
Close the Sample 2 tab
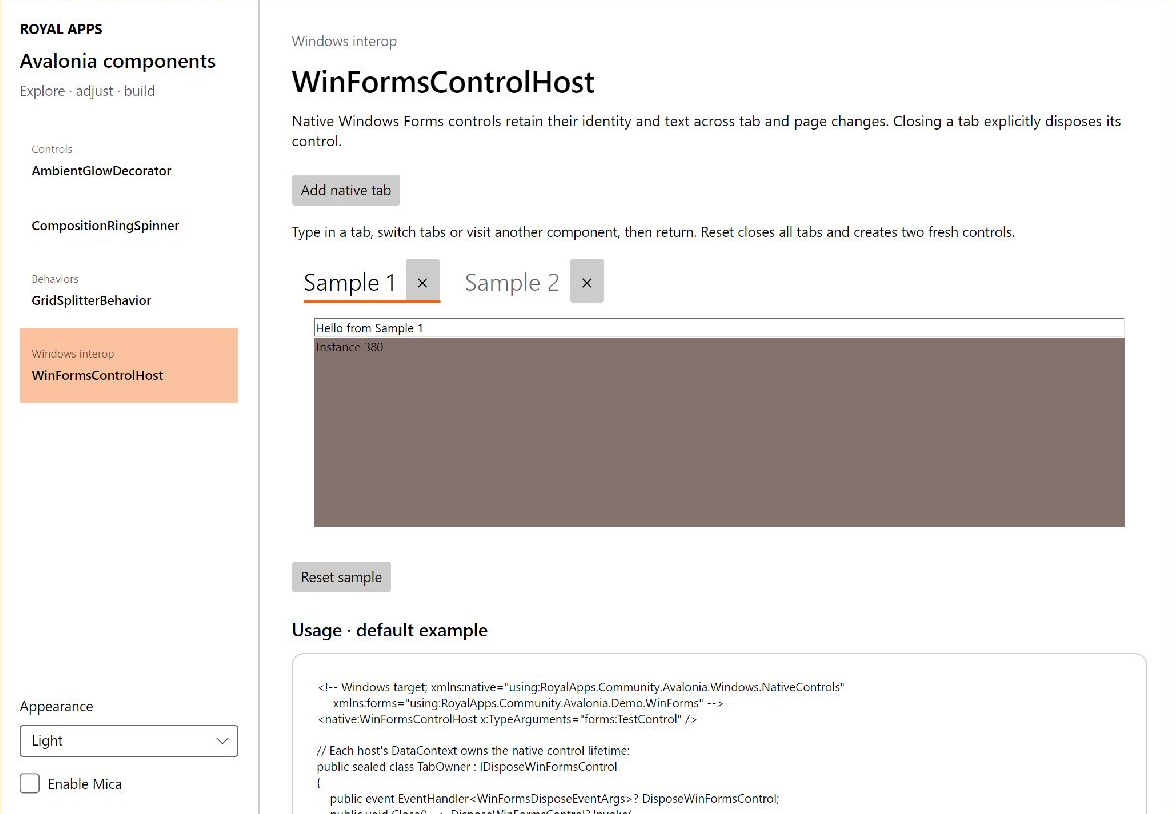587,282
